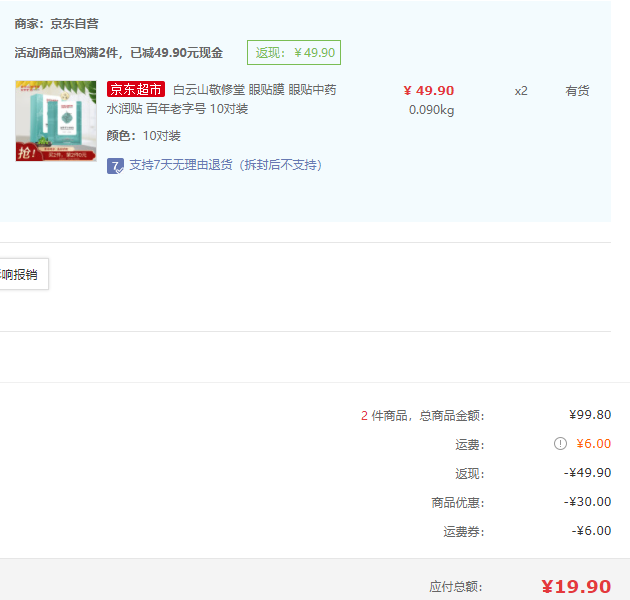The width and height of the screenshot is (630, 600).
Task: Click the 2 件商品，总商品金额 label
Action: [423, 415]
